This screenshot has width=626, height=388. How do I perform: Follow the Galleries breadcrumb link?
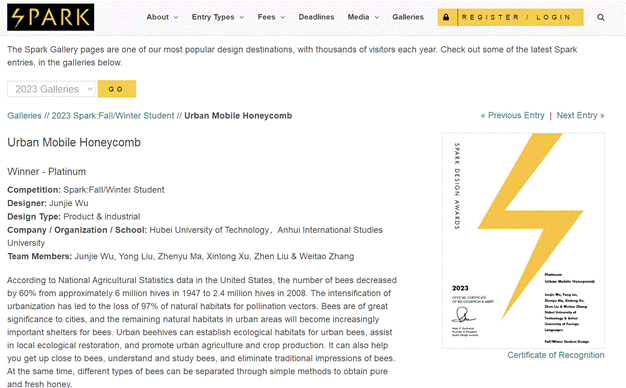point(24,116)
